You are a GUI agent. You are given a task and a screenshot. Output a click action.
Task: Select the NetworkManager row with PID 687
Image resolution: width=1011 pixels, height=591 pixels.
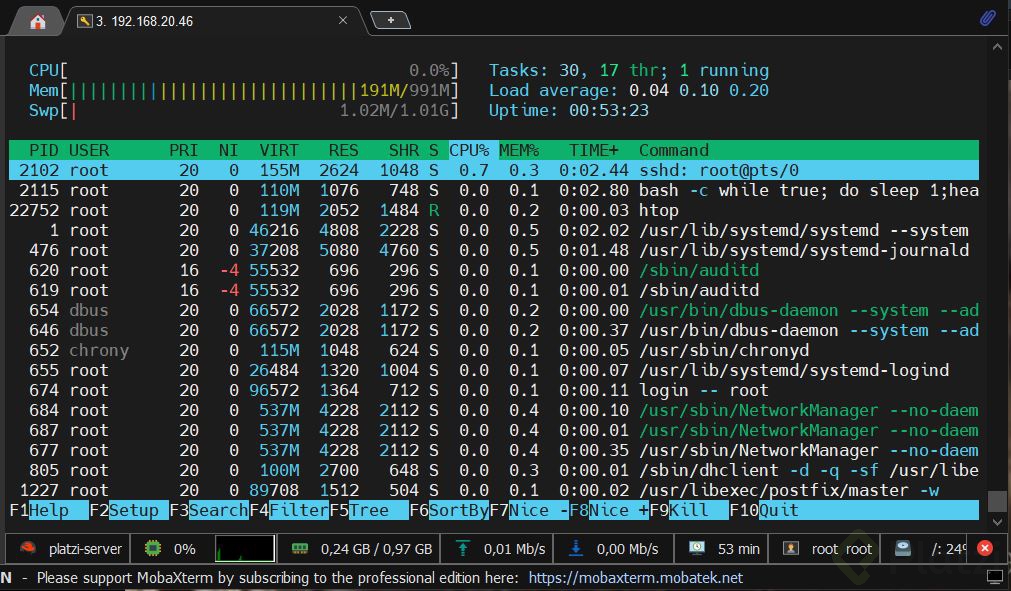[x=494, y=430]
